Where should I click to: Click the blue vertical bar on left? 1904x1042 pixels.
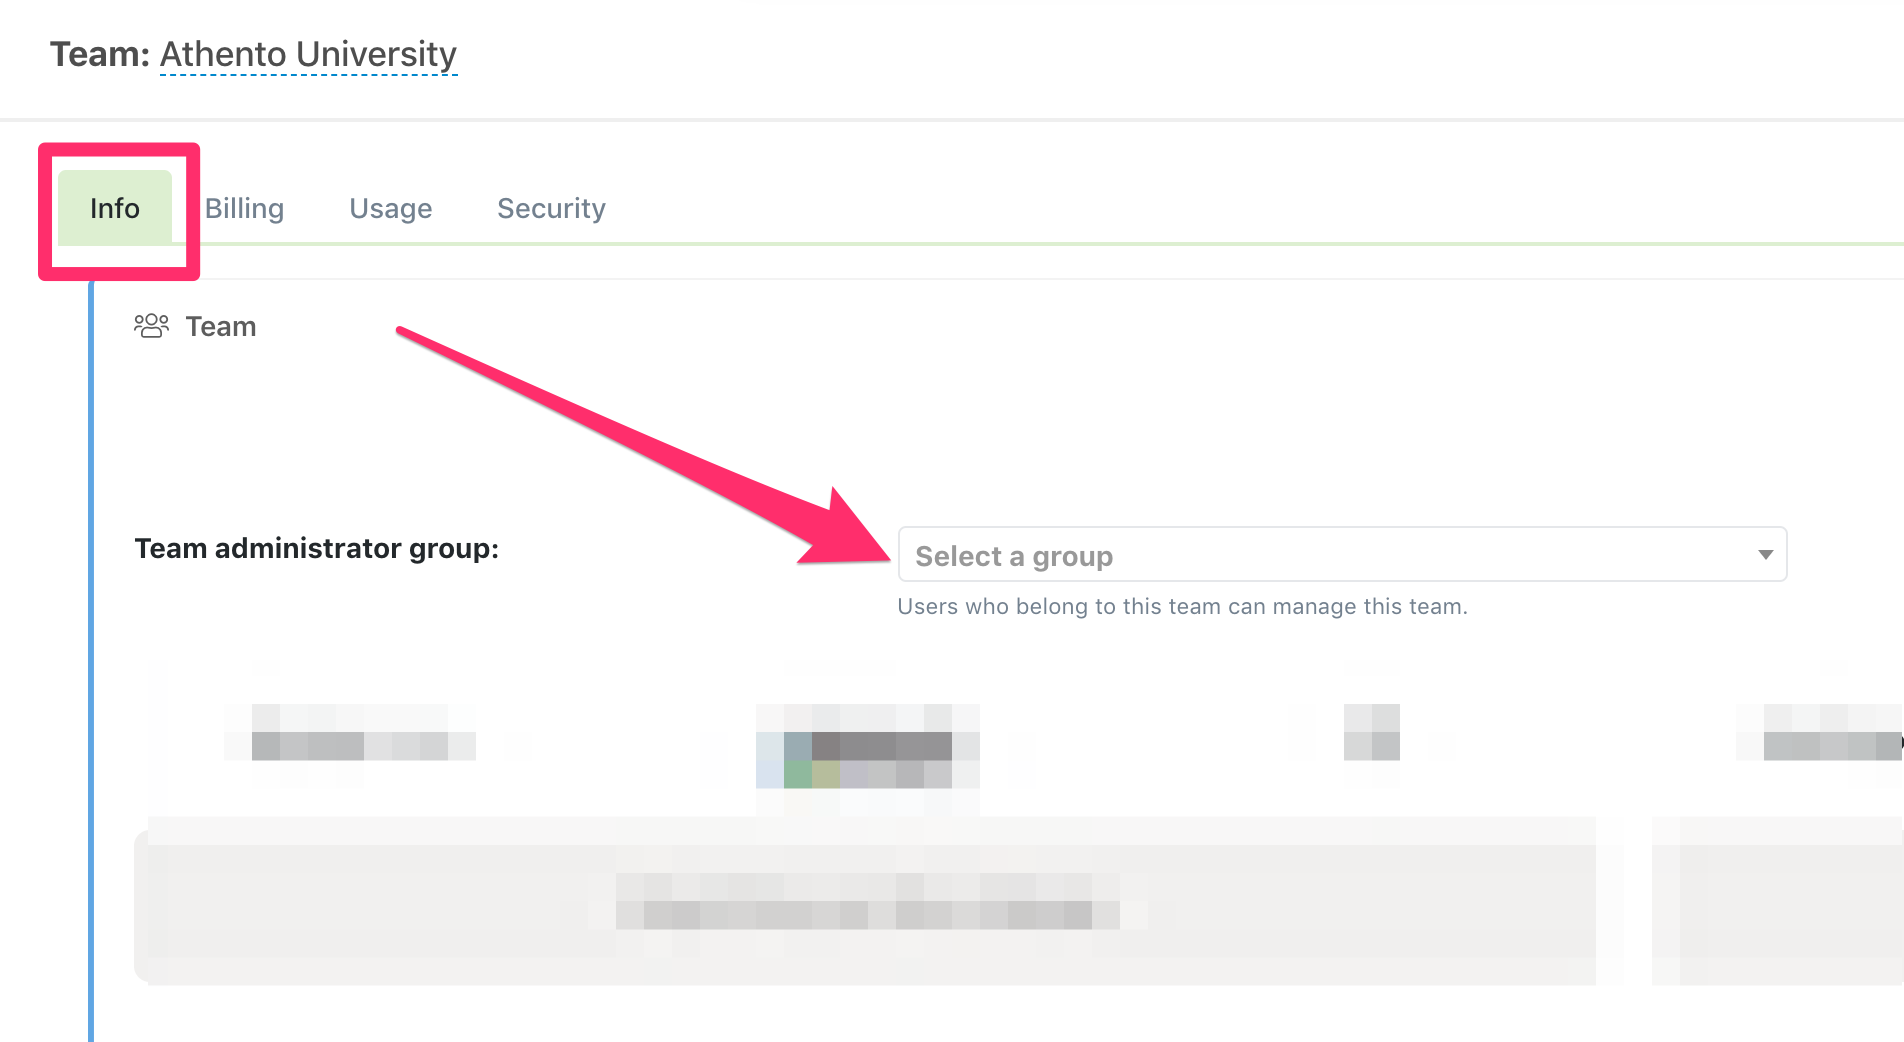tap(91, 660)
